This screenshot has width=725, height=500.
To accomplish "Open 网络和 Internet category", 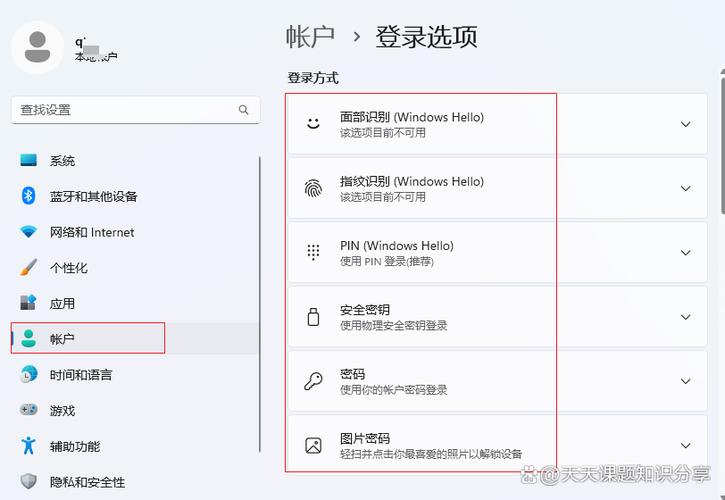I will (135, 232).
